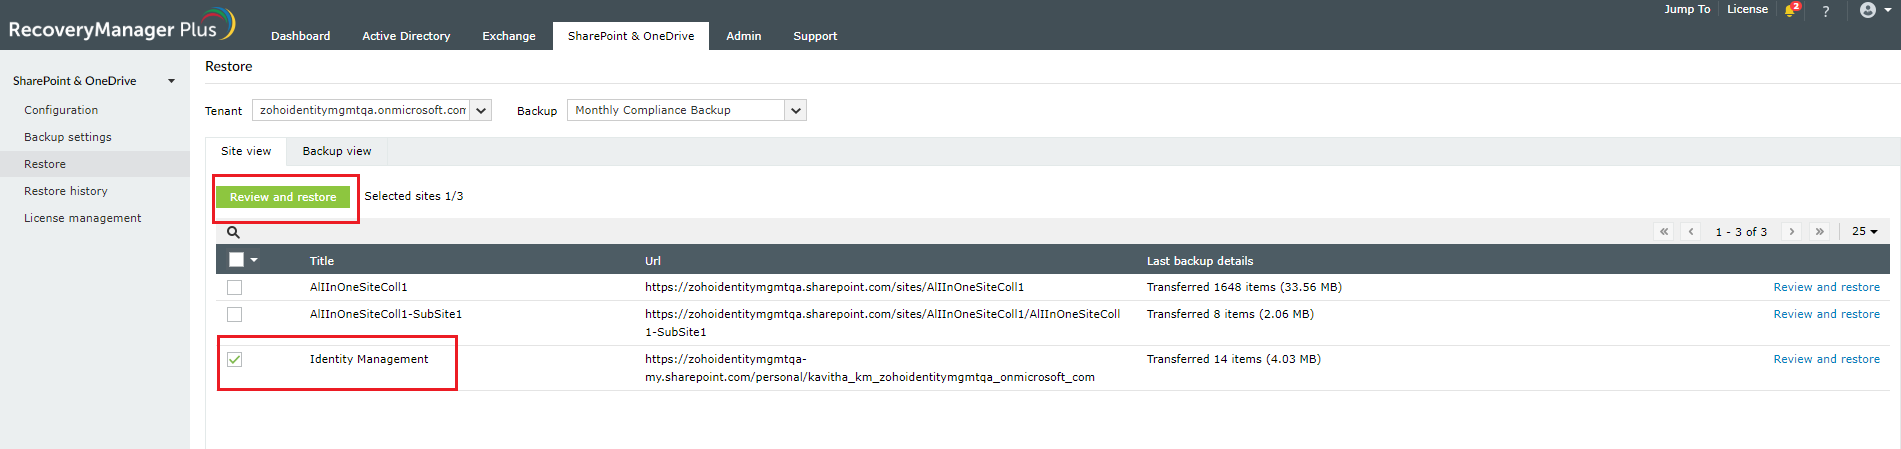Expand select-all checkbox dropdown arrow
The image size is (1901, 449).
click(x=254, y=260)
